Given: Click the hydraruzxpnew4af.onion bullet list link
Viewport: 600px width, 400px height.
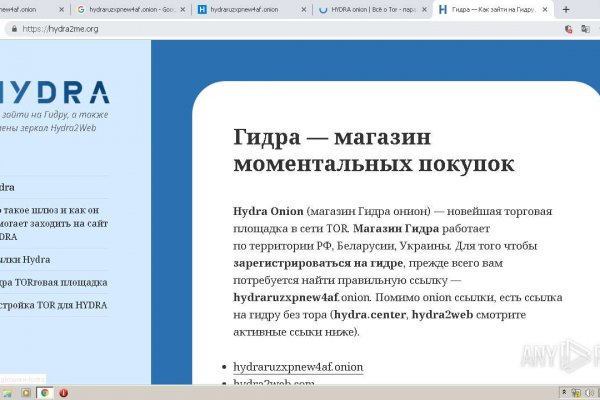Looking at the screenshot, I should tap(297, 367).
